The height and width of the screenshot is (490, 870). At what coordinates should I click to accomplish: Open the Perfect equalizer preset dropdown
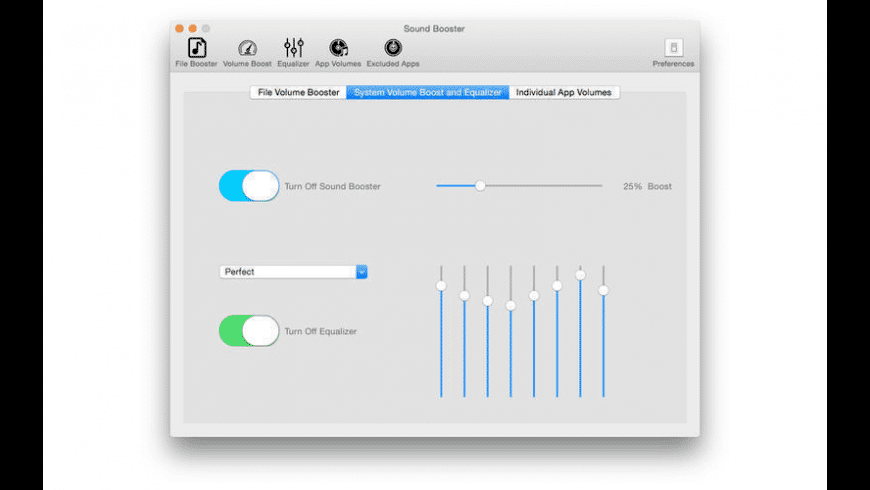click(x=293, y=272)
